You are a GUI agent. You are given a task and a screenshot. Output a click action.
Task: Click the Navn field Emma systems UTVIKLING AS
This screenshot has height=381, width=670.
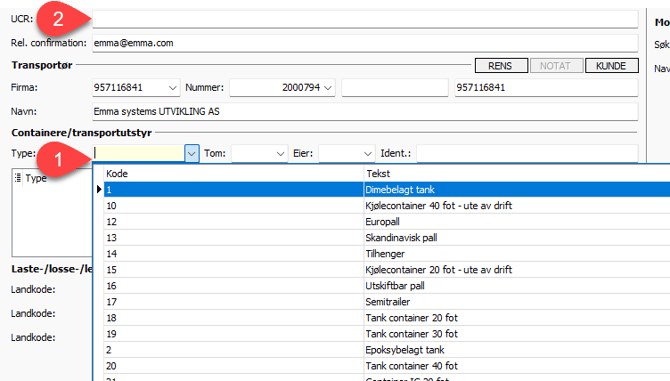[x=365, y=111]
